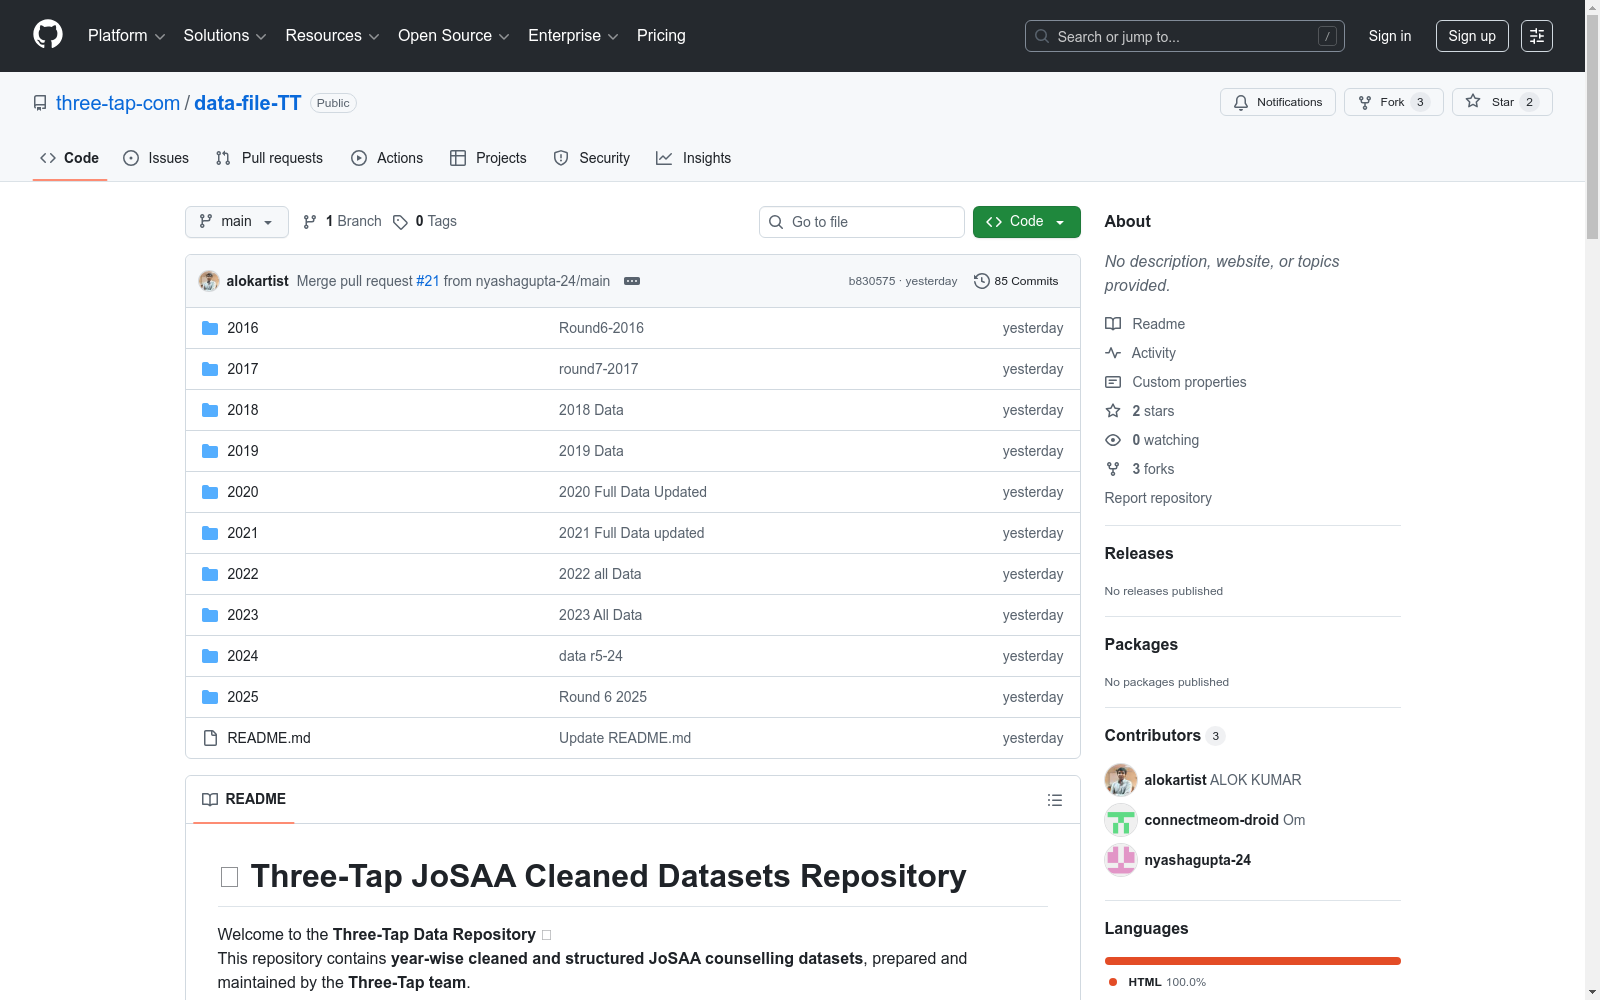Switch to the Insights tab

coord(693,158)
